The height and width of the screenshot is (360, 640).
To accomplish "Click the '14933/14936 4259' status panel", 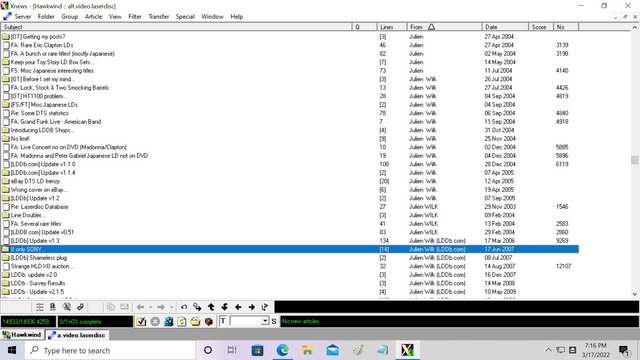I will point(28,322).
